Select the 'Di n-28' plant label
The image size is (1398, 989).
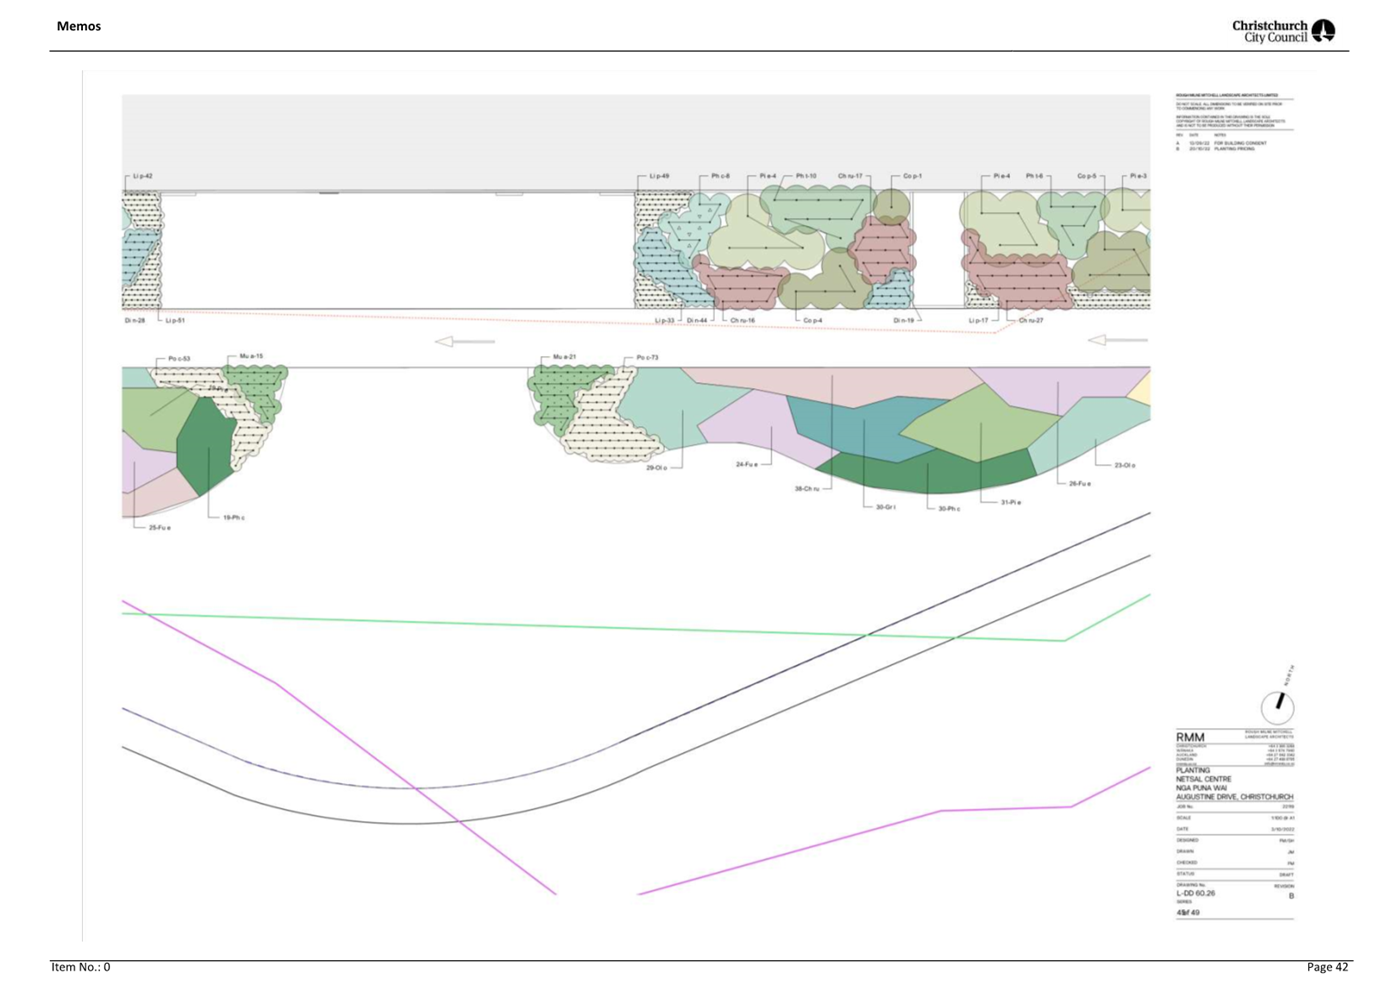coord(135,321)
